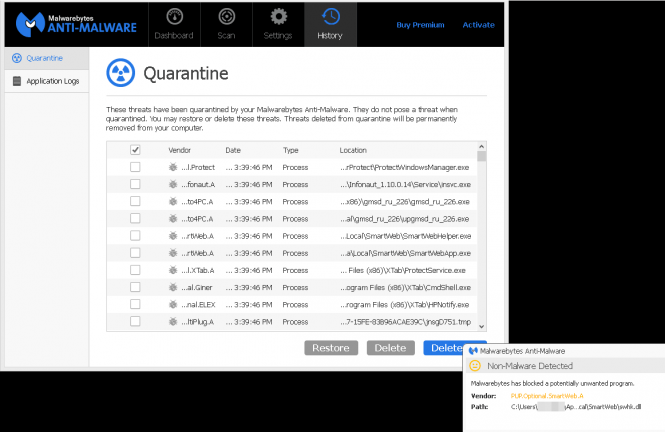Sort list by Type column header
Viewport: 665px width, 432px height.
click(291, 150)
